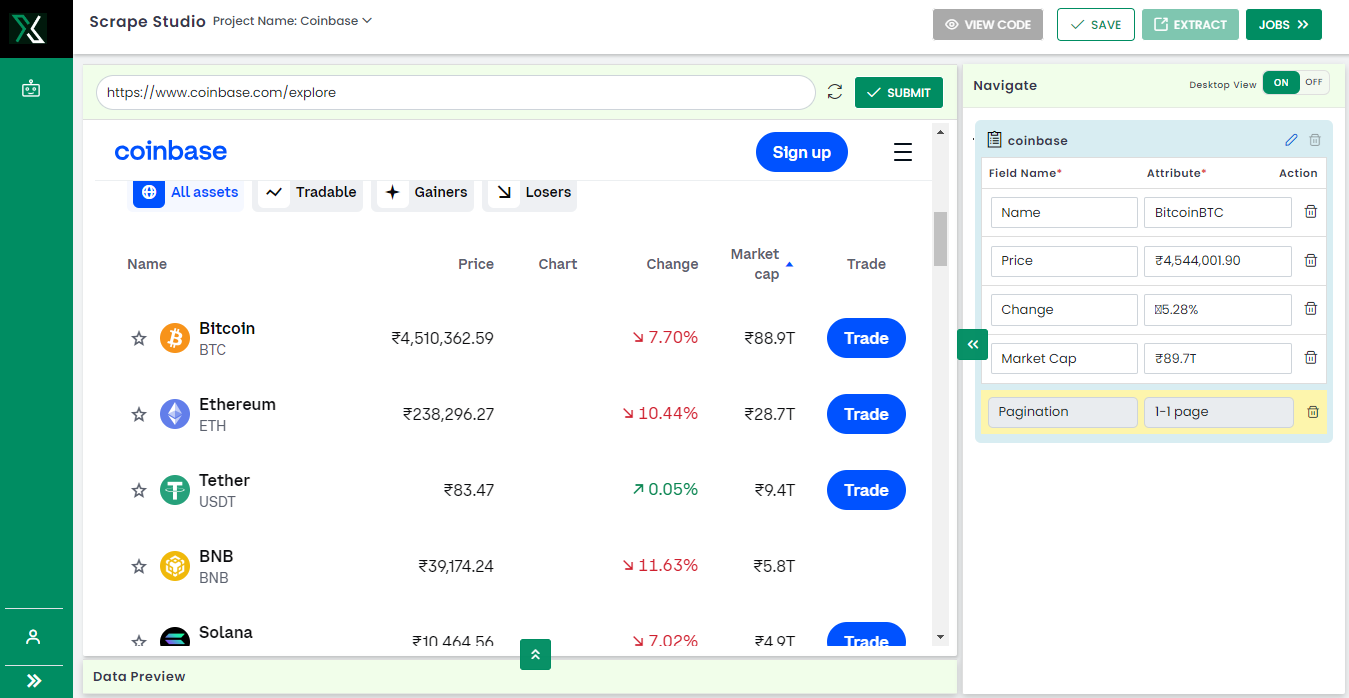Click the SAVE button
The image size is (1349, 698).
[x=1096, y=25]
